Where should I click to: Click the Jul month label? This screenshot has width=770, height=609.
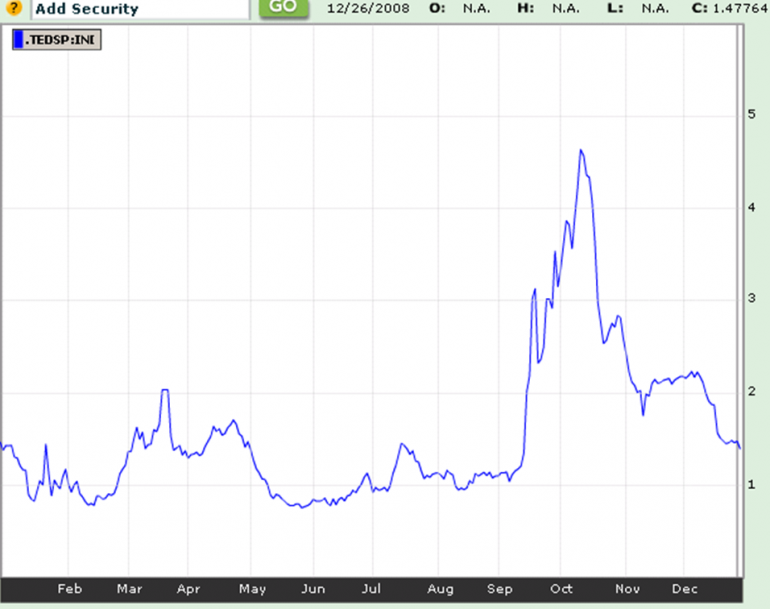coord(371,588)
